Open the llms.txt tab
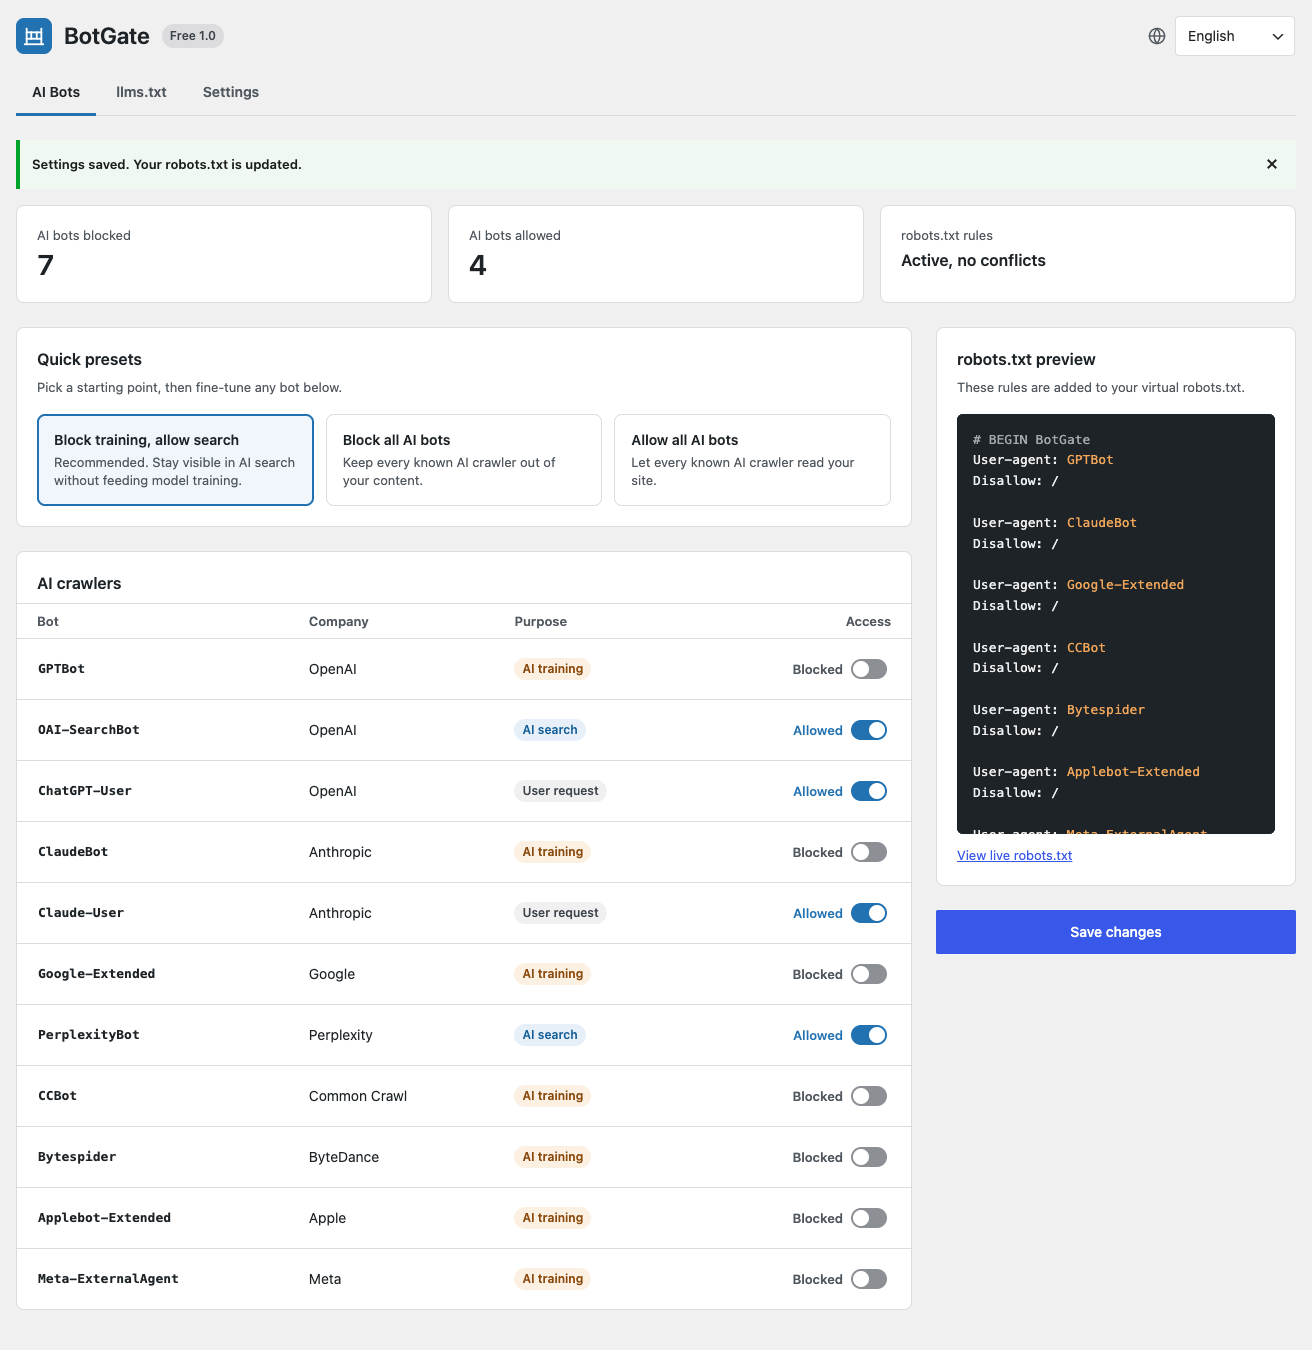The width and height of the screenshot is (1312, 1350). 141,92
